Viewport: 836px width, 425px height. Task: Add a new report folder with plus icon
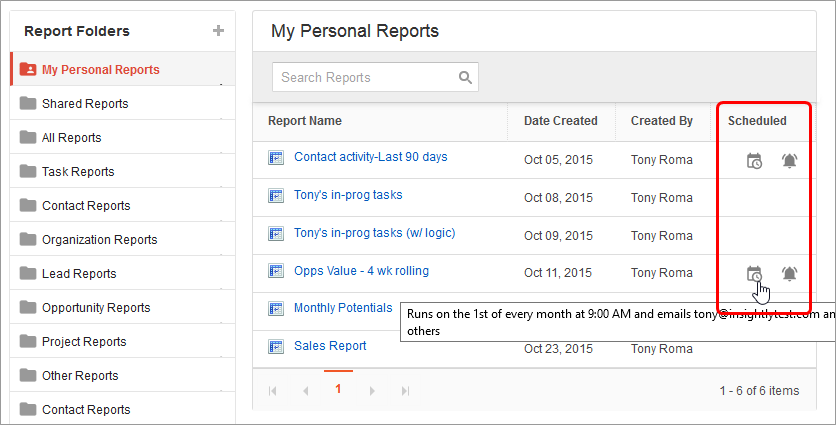point(218,30)
